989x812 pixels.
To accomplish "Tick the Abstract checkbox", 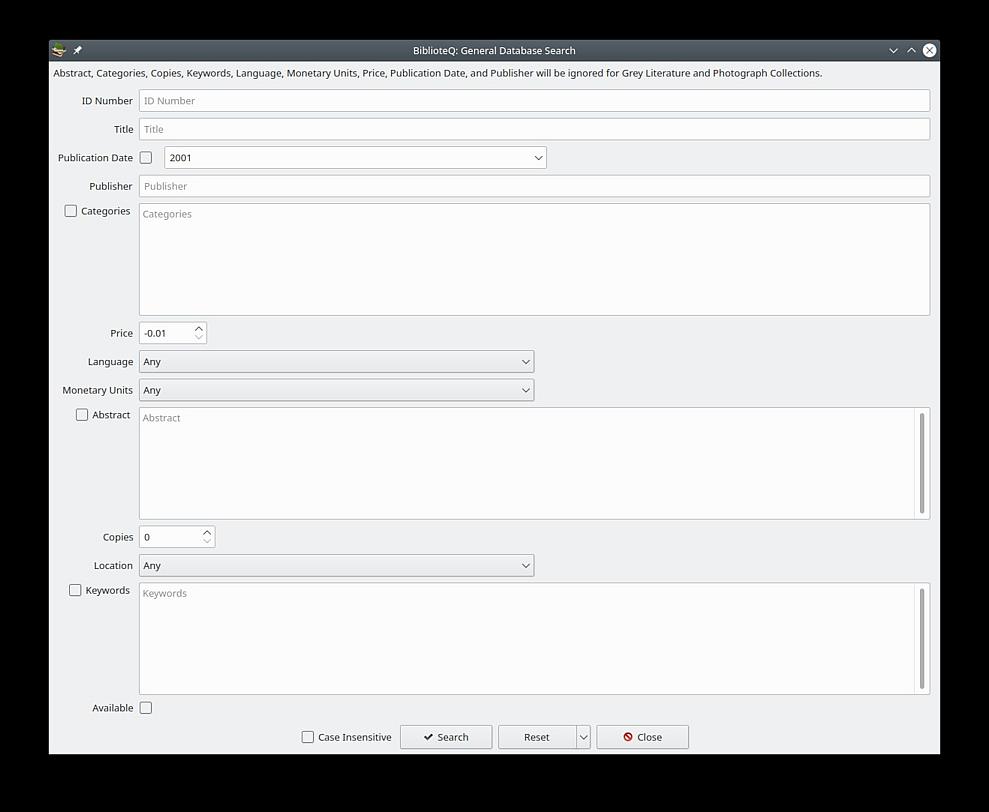I will (x=82, y=415).
